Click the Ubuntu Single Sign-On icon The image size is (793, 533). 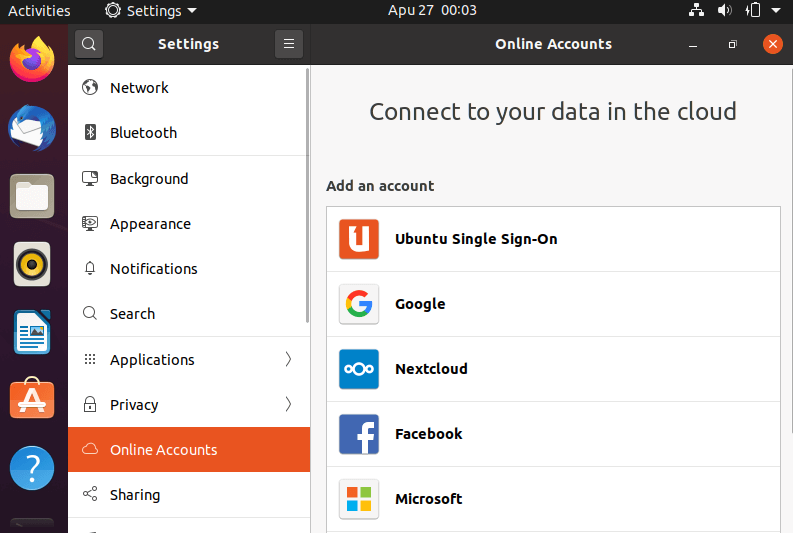point(359,239)
